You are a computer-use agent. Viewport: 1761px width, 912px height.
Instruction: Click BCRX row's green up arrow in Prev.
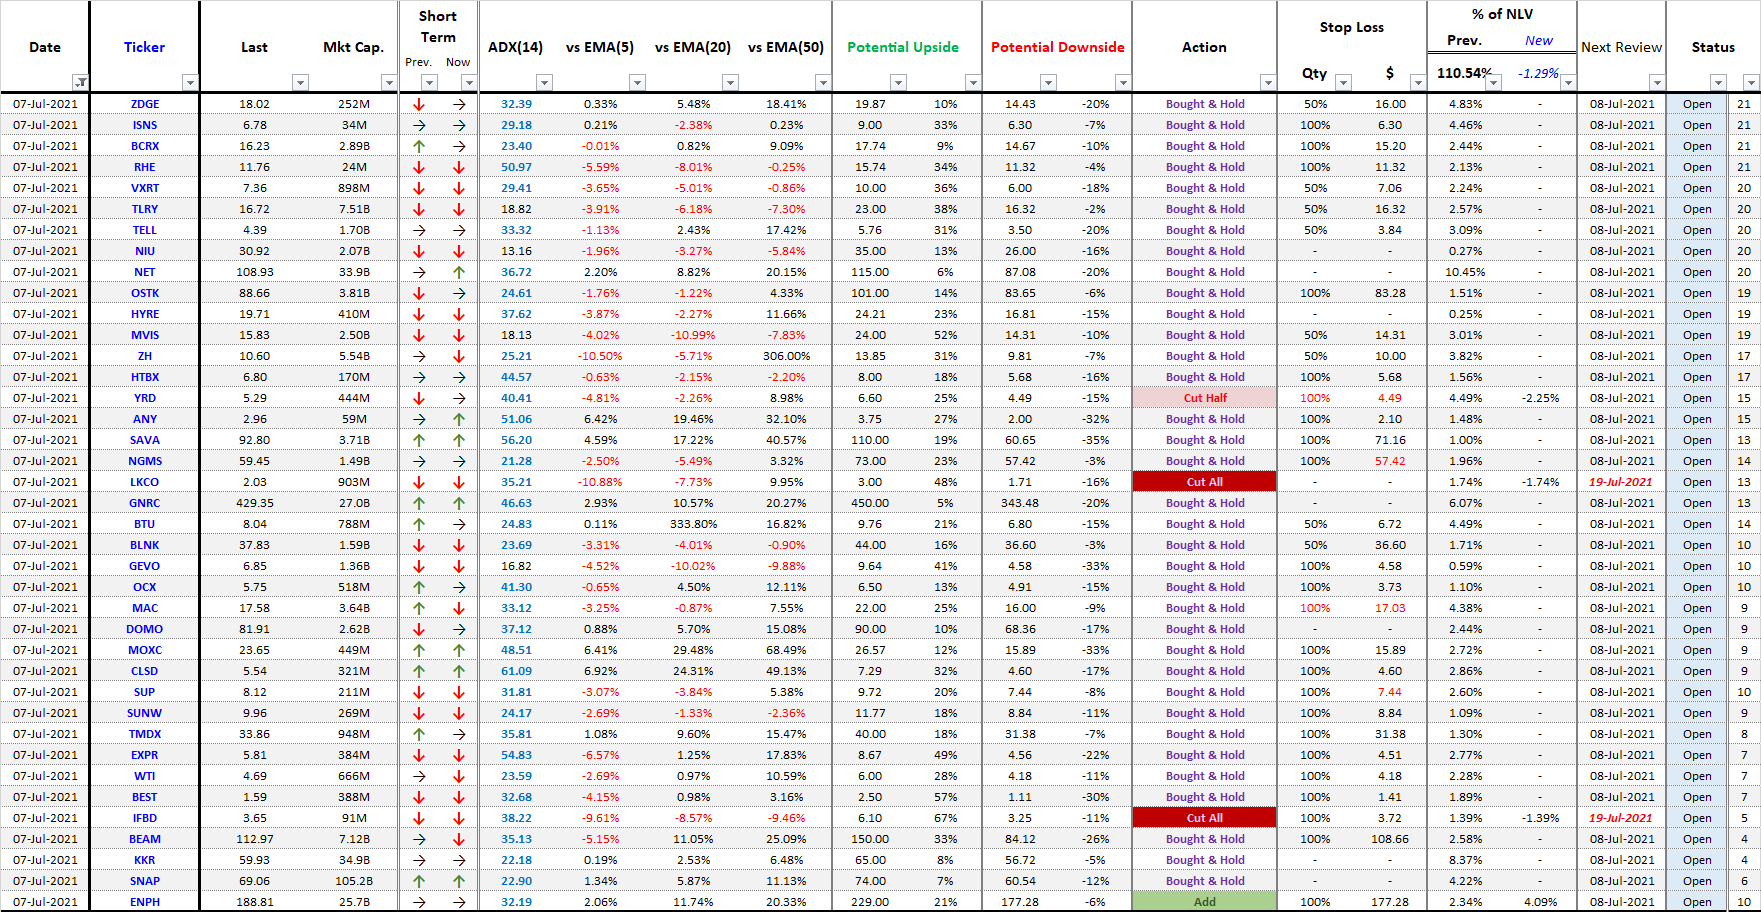(419, 146)
